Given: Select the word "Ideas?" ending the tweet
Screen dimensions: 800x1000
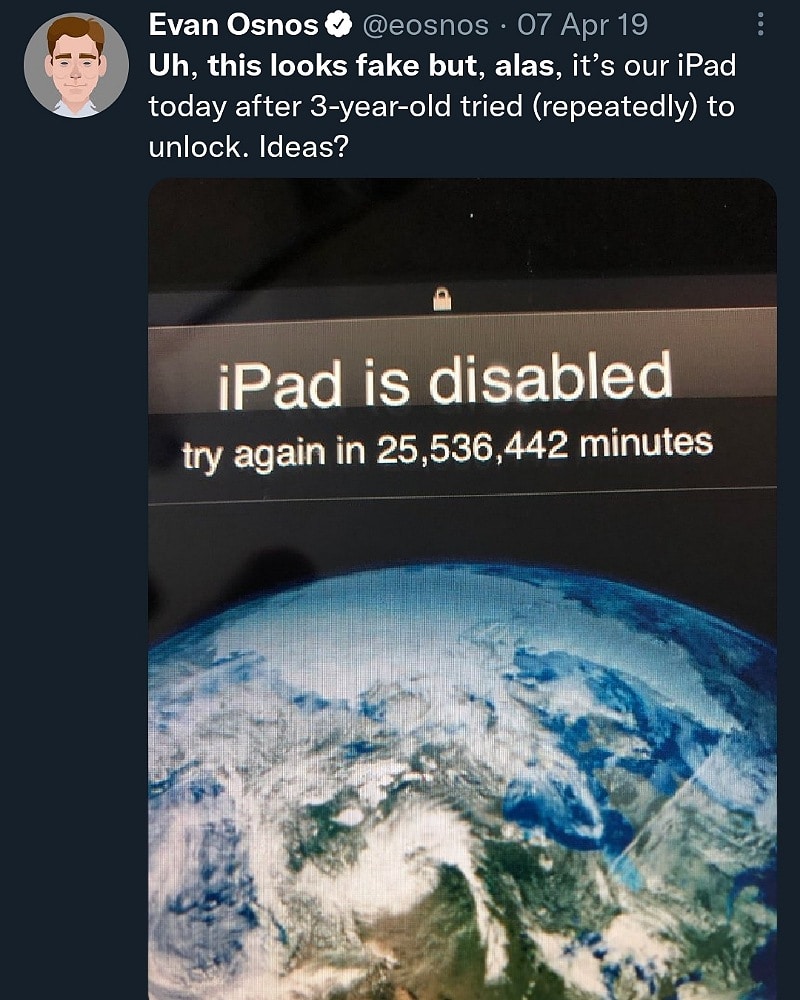Looking at the screenshot, I should click(304, 147).
